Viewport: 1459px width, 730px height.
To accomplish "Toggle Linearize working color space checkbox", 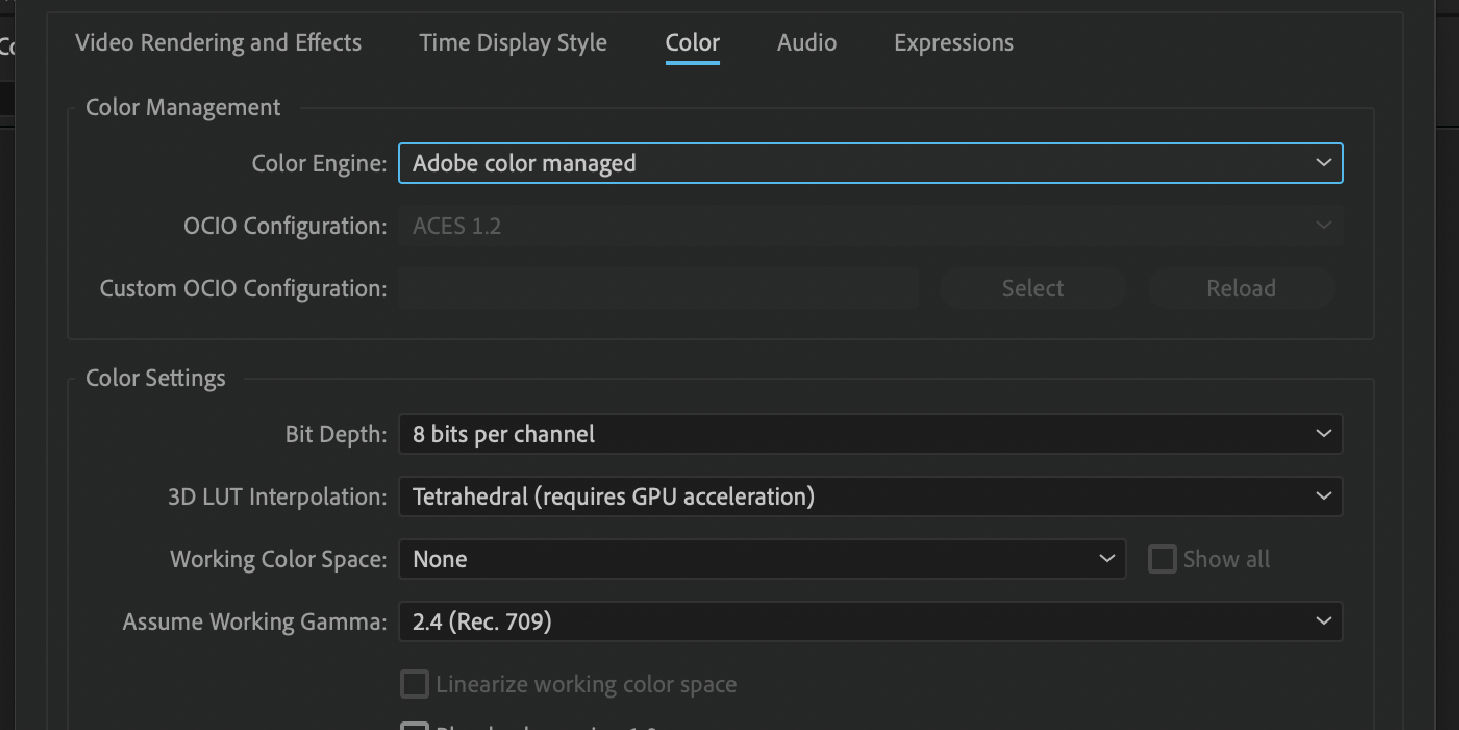I will 414,684.
